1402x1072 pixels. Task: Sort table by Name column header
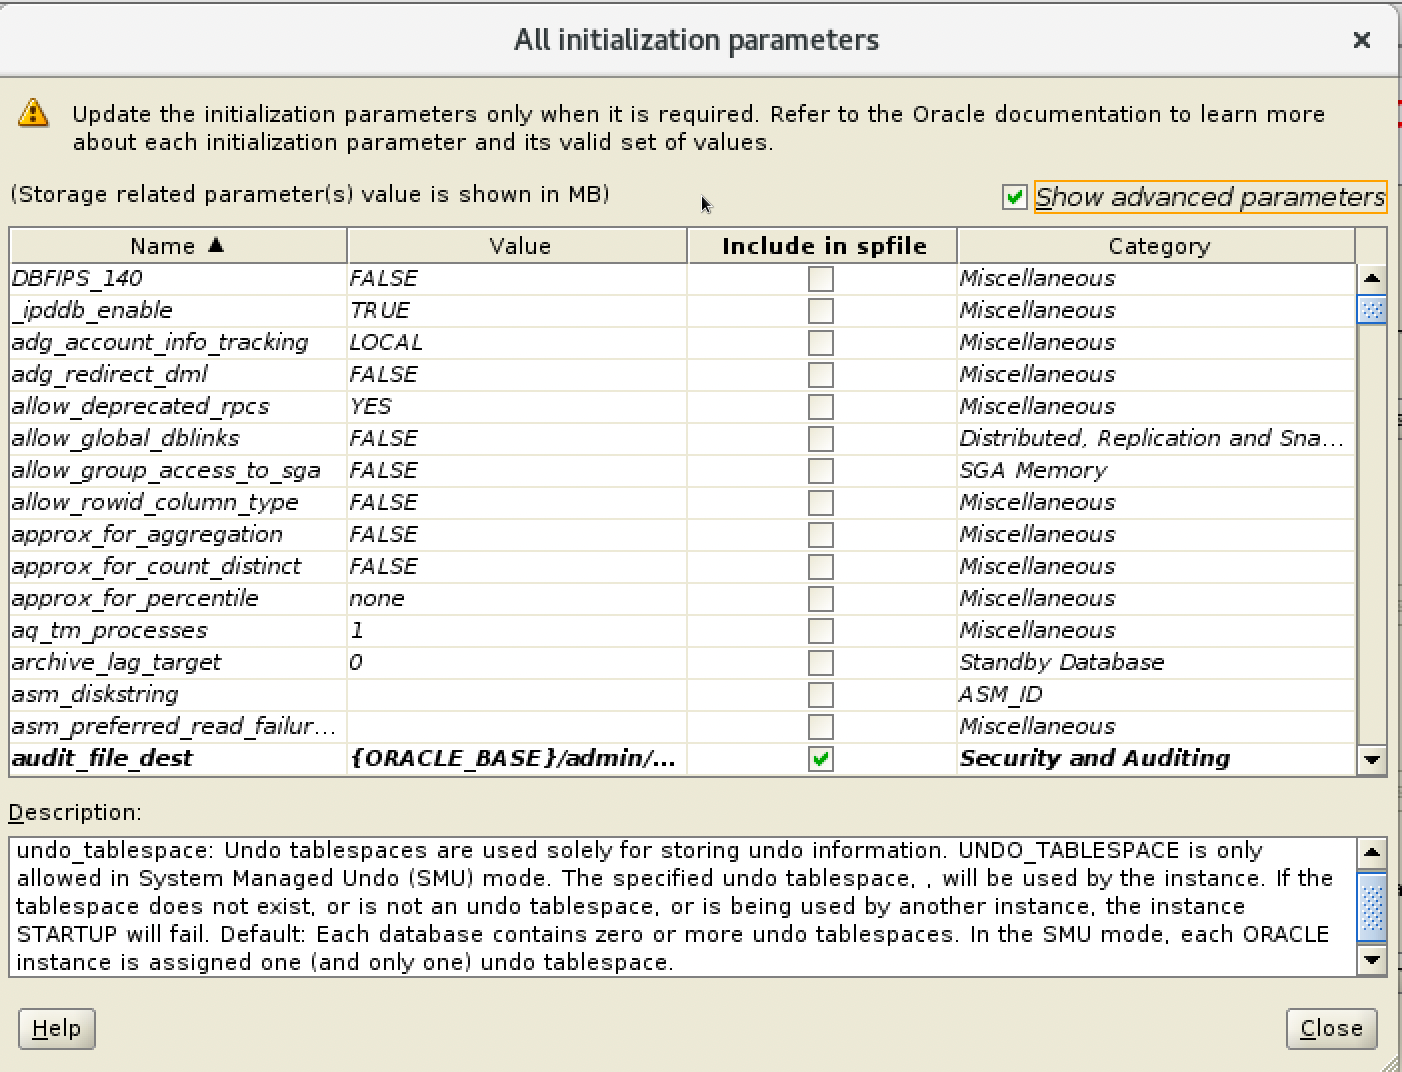(178, 246)
